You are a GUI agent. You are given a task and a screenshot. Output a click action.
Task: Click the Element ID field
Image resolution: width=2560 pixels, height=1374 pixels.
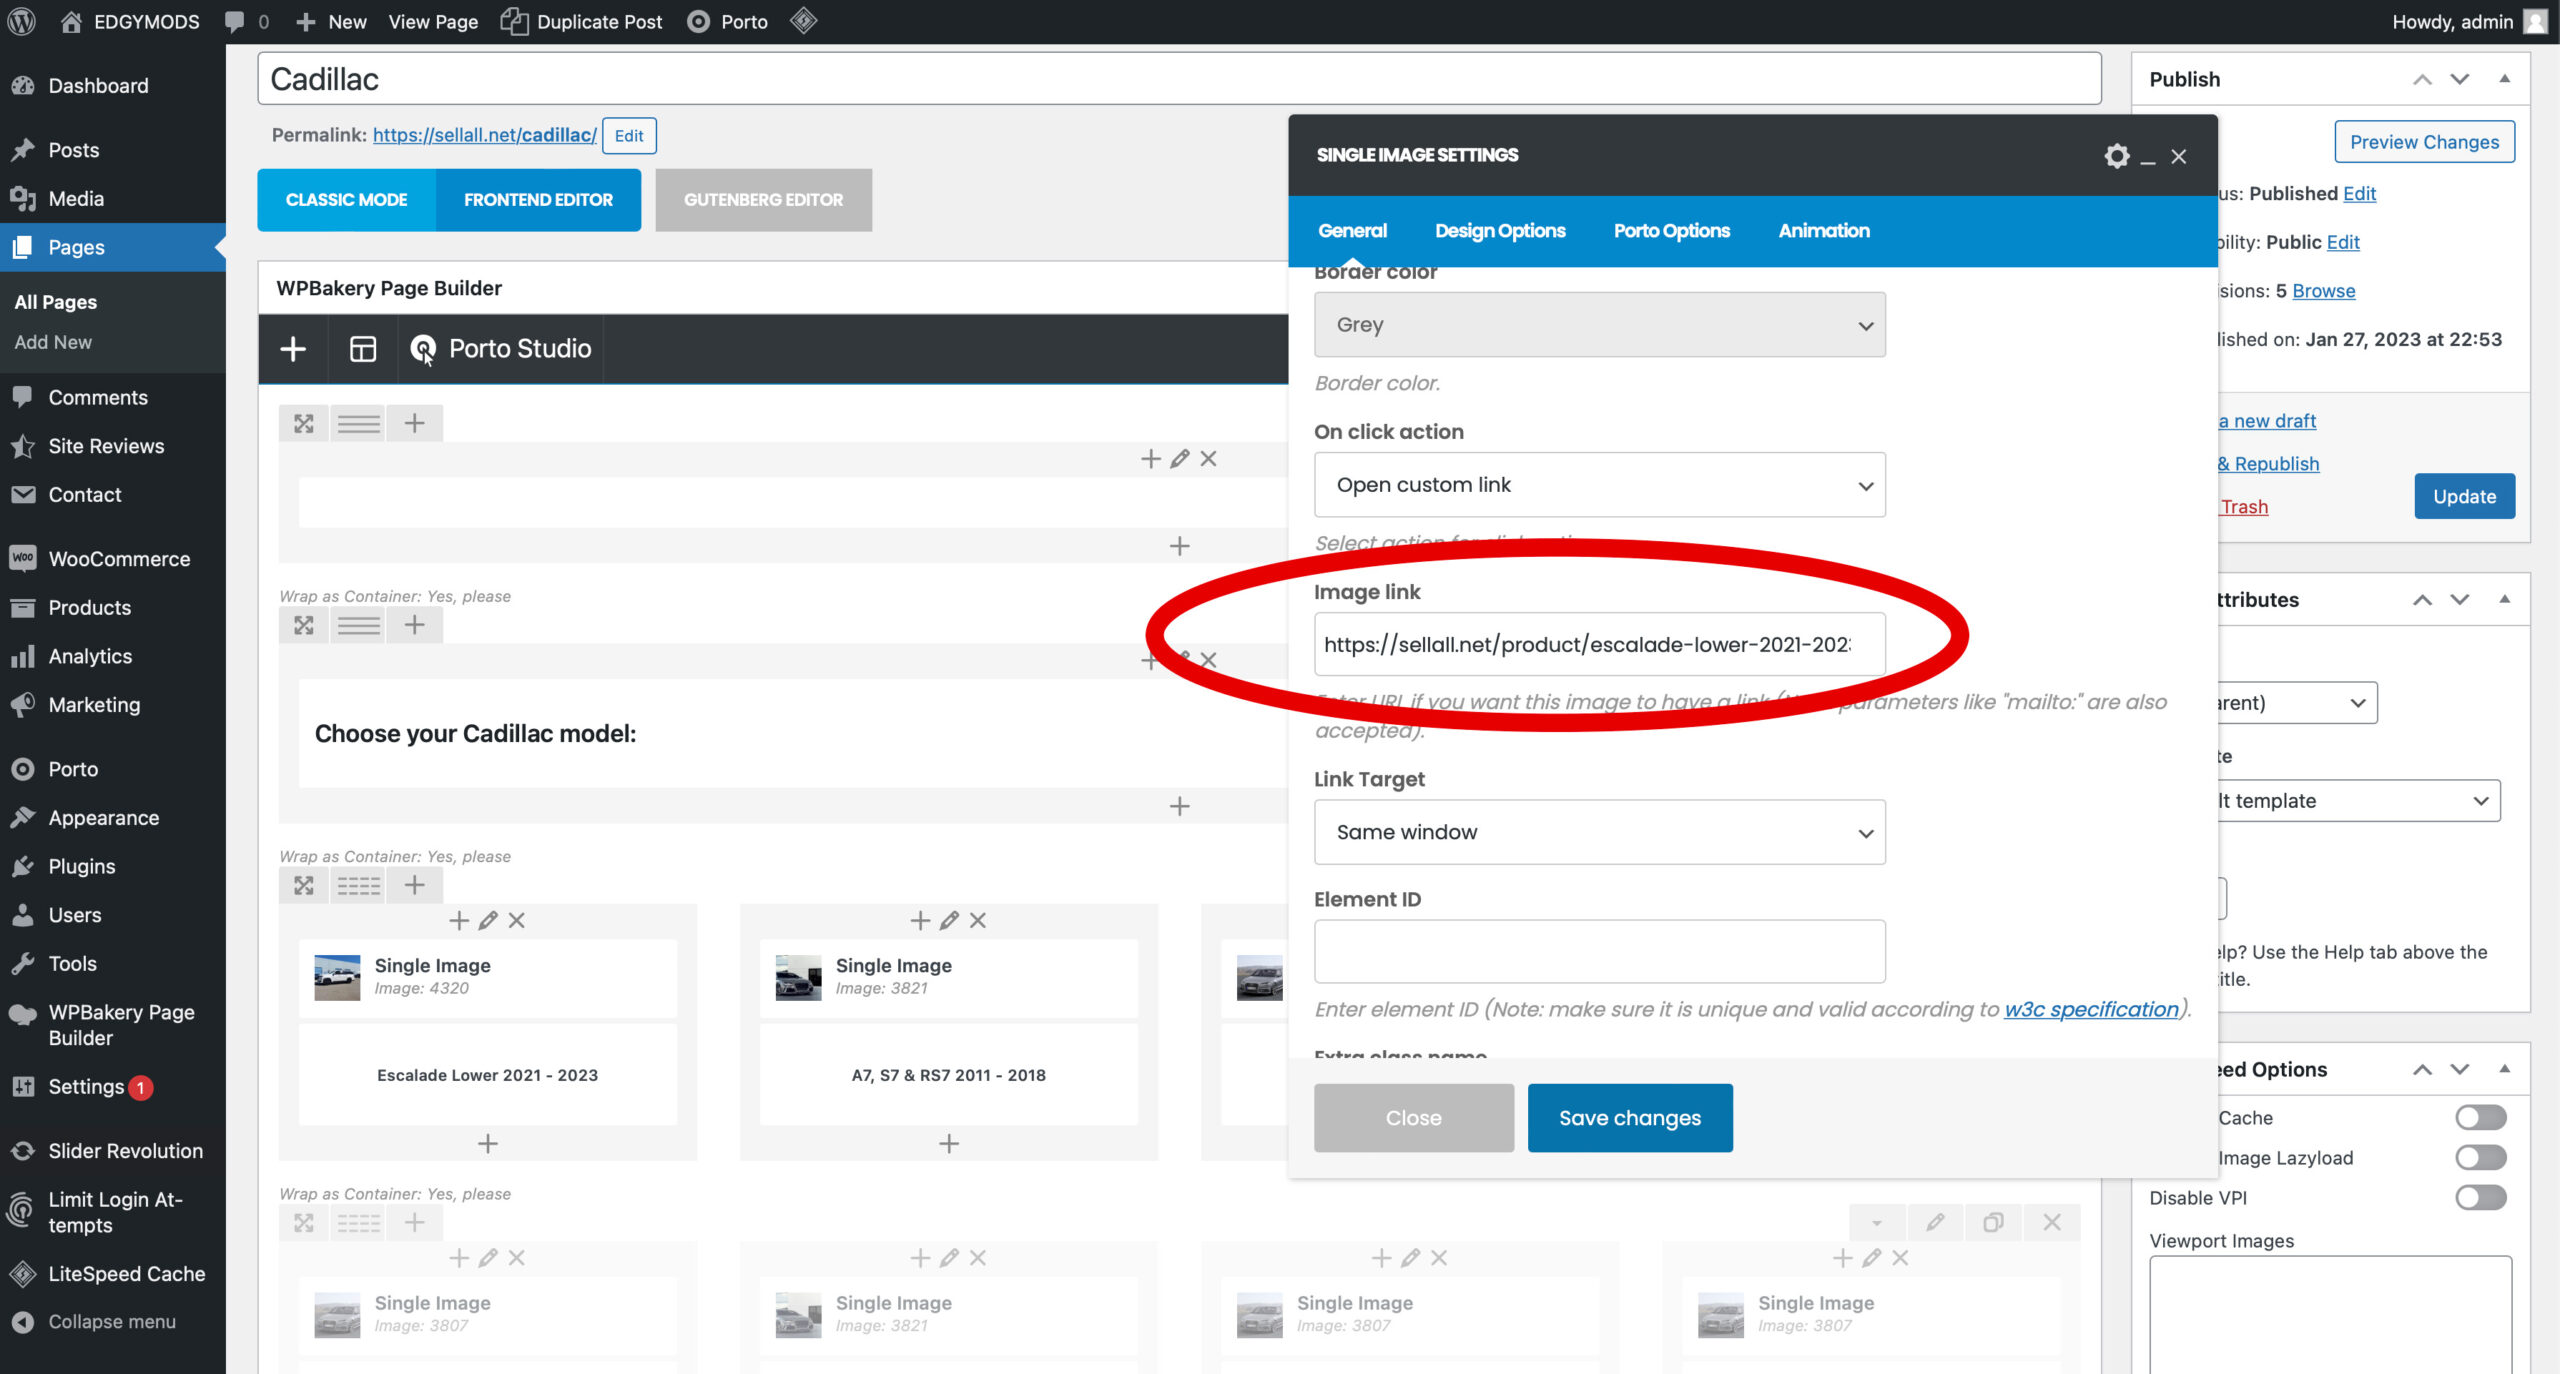tap(1599, 951)
